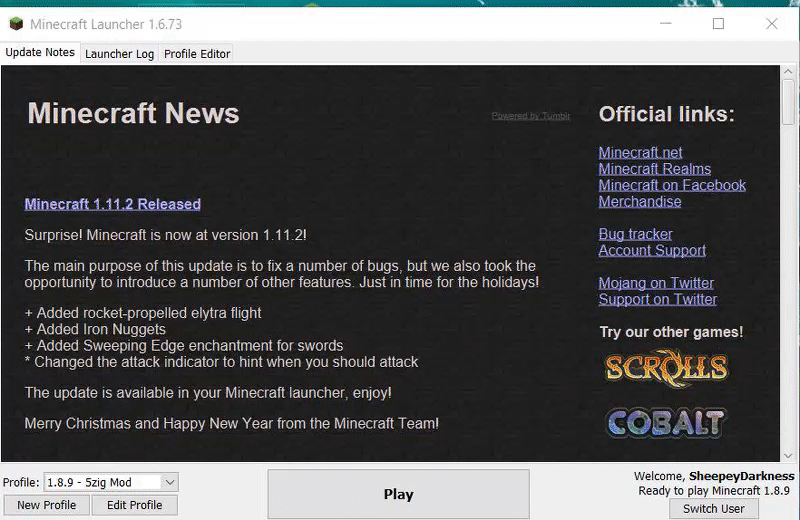Viewport: 800px width, 520px height.
Task: Visit the Minecraft on Facebook link
Action: click(x=672, y=185)
